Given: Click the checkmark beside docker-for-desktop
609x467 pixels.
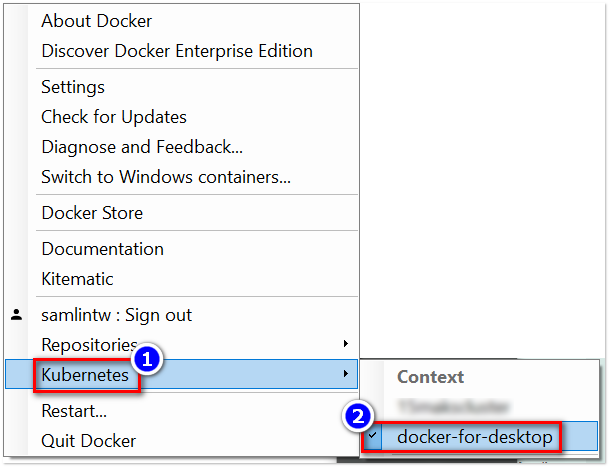Looking at the screenshot, I should tap(373, 437).
